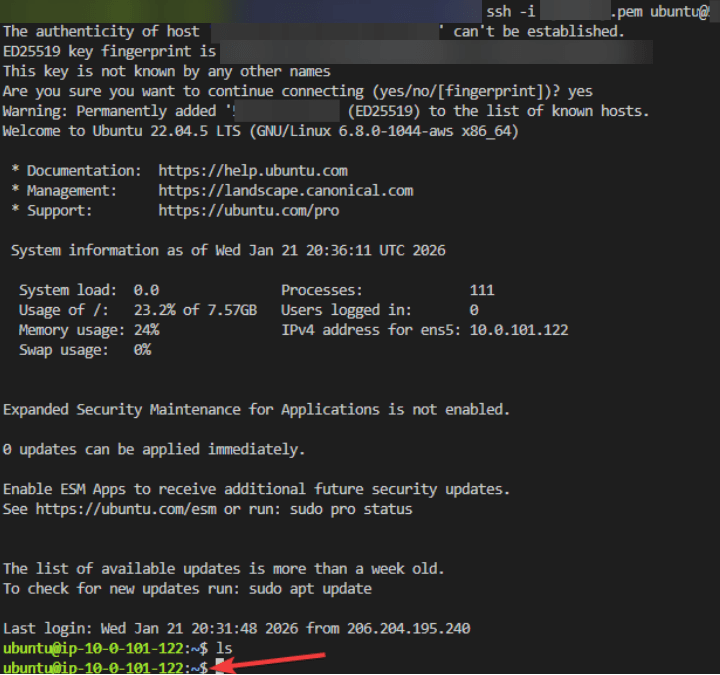Open the help.ubuntu.com documentation link

pyautogui.click(x=253, y=171)
